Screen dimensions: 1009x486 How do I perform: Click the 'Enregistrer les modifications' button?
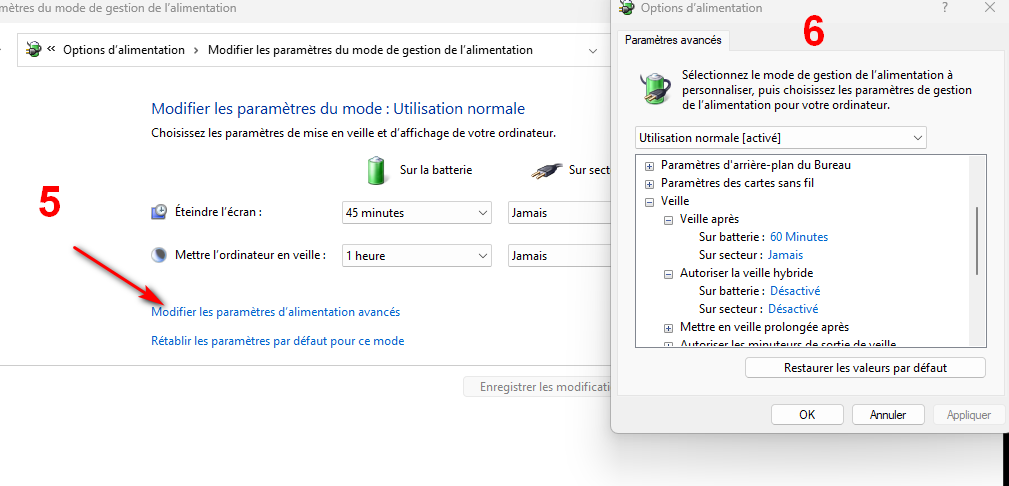click(537, 387)
